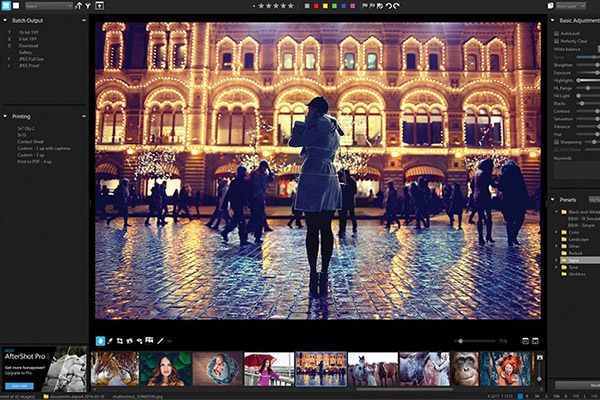Collapse the Basic Adjustments panel
Image resolution: width=600 pixels, height=400 pixels.
pyautogui.click(x=553, y=20)
